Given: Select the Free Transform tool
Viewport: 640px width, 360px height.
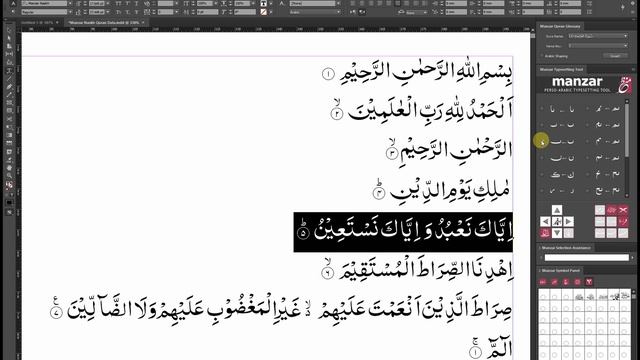Looking at the screenshot, I should tap(9, 127).
